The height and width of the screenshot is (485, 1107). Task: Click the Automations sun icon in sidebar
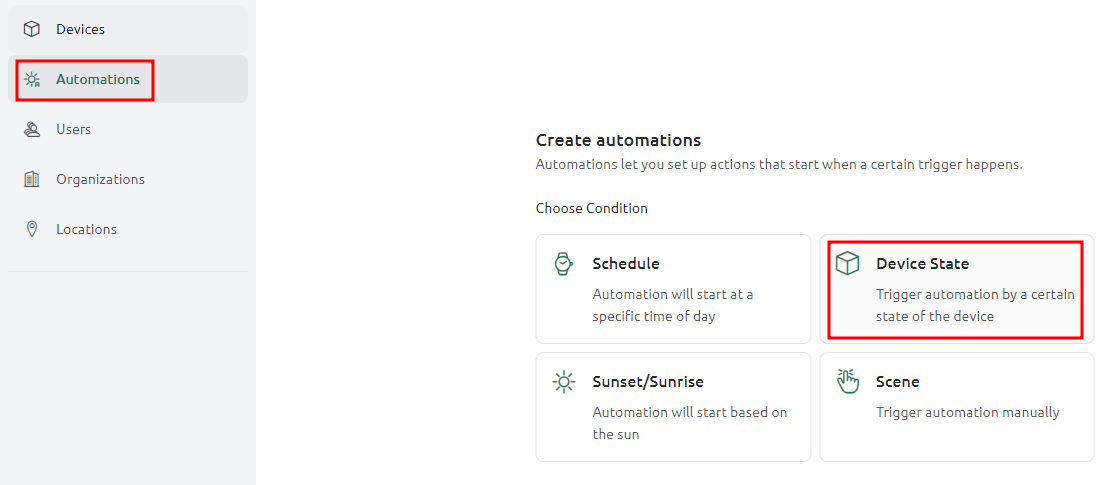tap(32, 80)
